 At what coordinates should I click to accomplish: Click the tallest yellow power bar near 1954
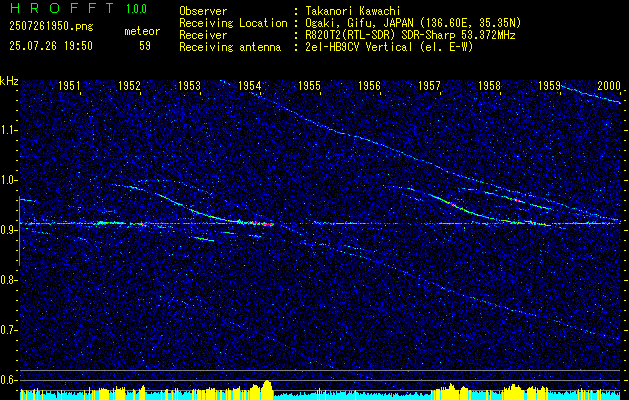(267, 389)
